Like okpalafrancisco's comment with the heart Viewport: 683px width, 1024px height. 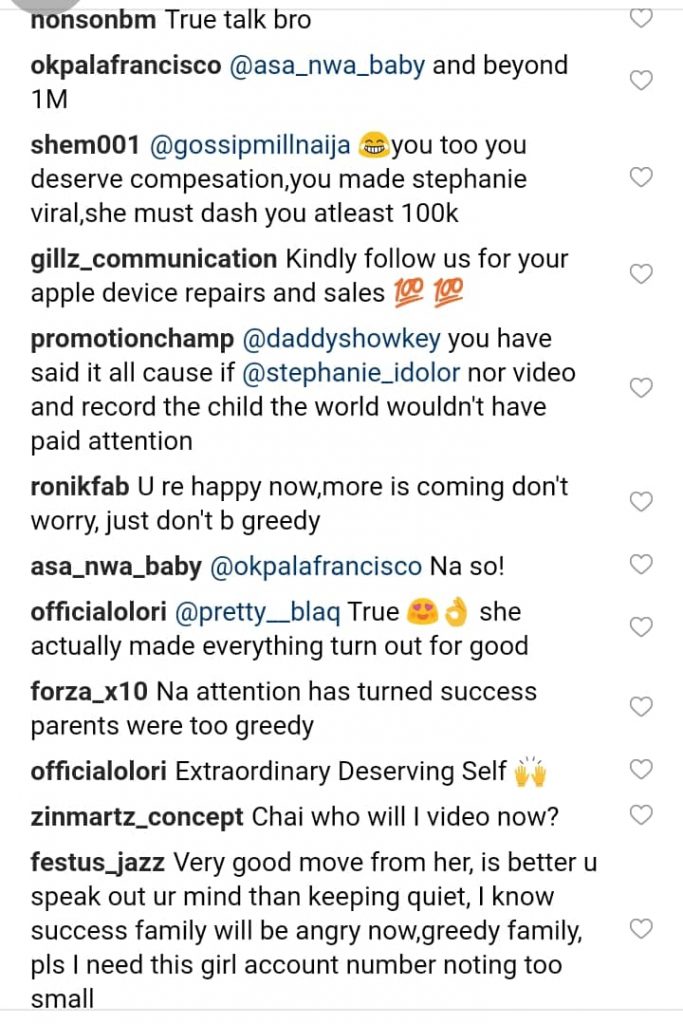(x=641, y=81)
